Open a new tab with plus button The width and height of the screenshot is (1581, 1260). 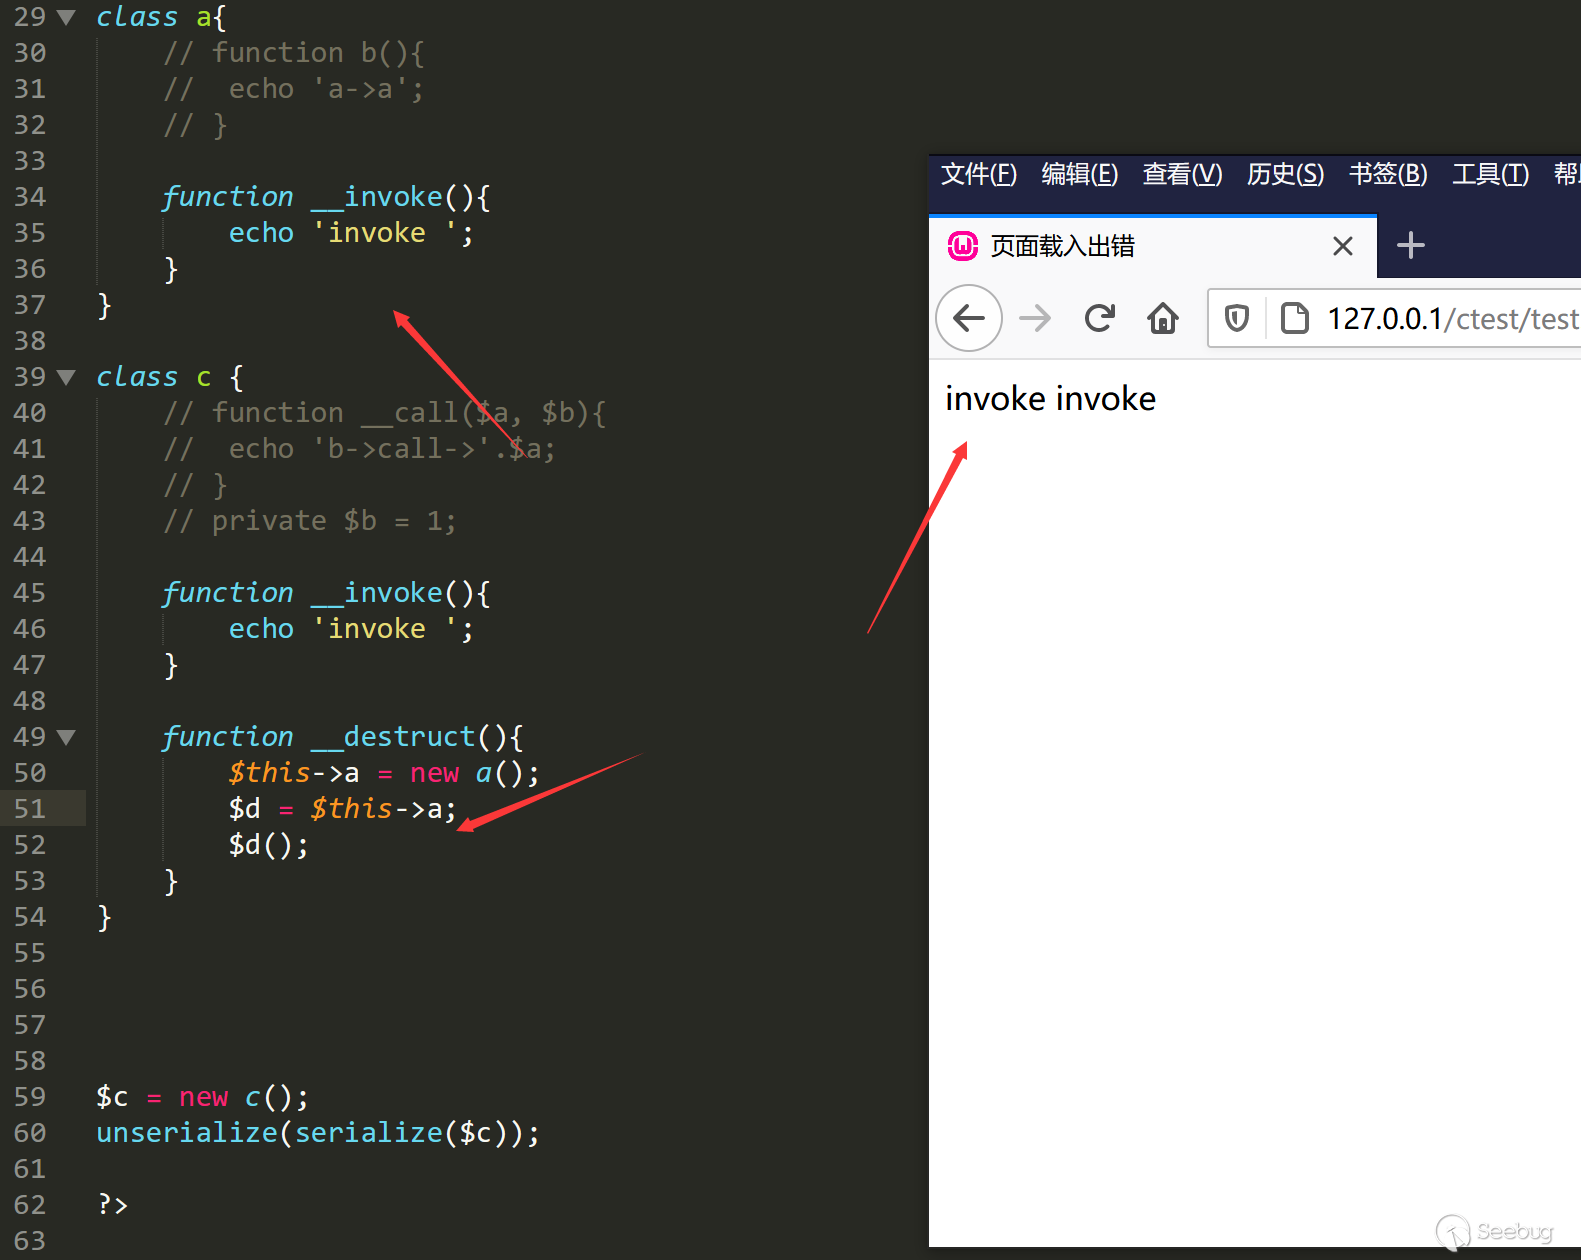(1410, 245)
